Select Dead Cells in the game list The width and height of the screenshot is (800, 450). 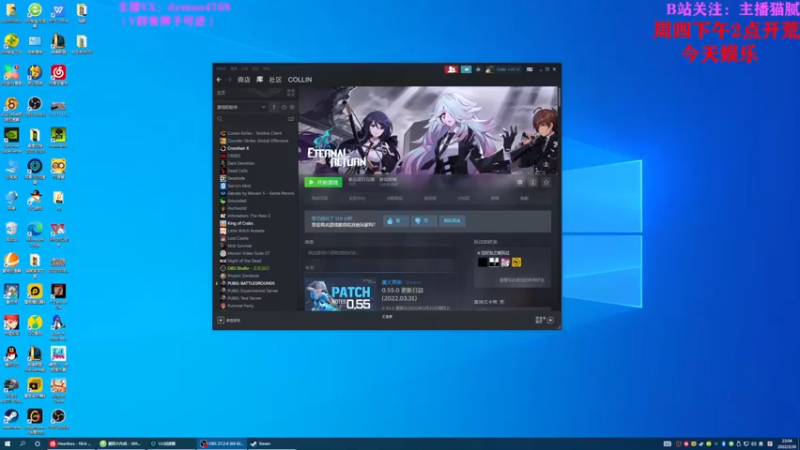237,171
